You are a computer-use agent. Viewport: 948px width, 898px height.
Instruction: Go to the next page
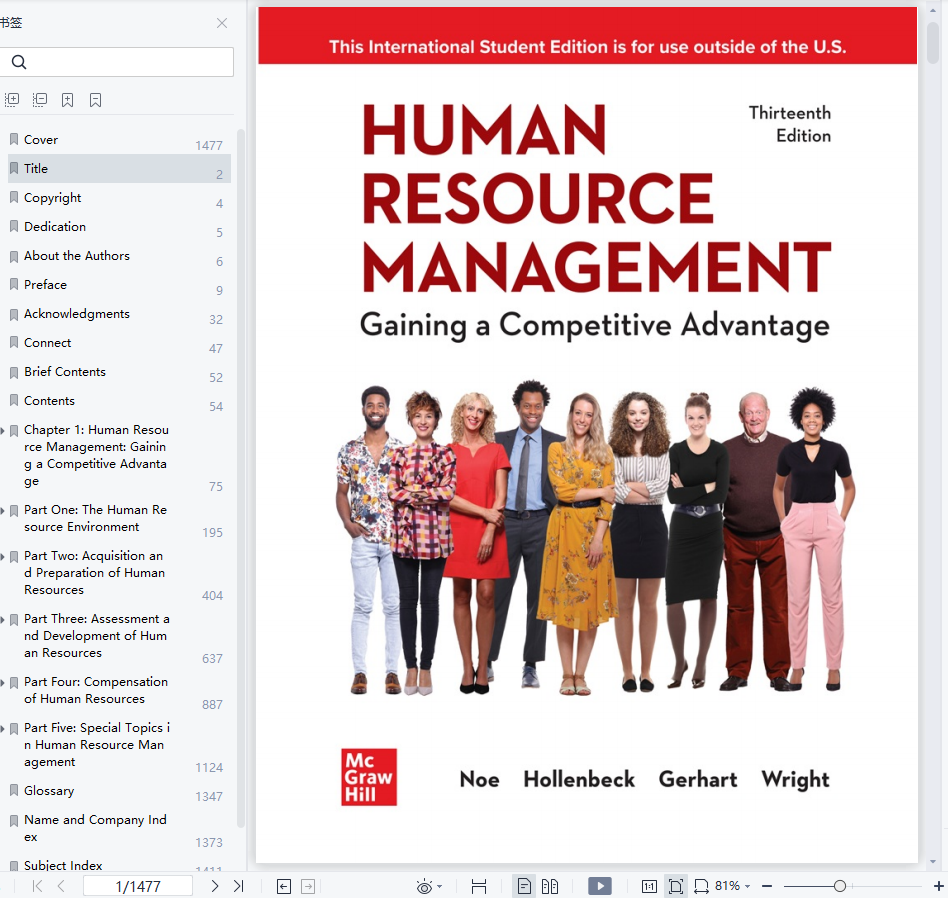(x=215, y=887)
